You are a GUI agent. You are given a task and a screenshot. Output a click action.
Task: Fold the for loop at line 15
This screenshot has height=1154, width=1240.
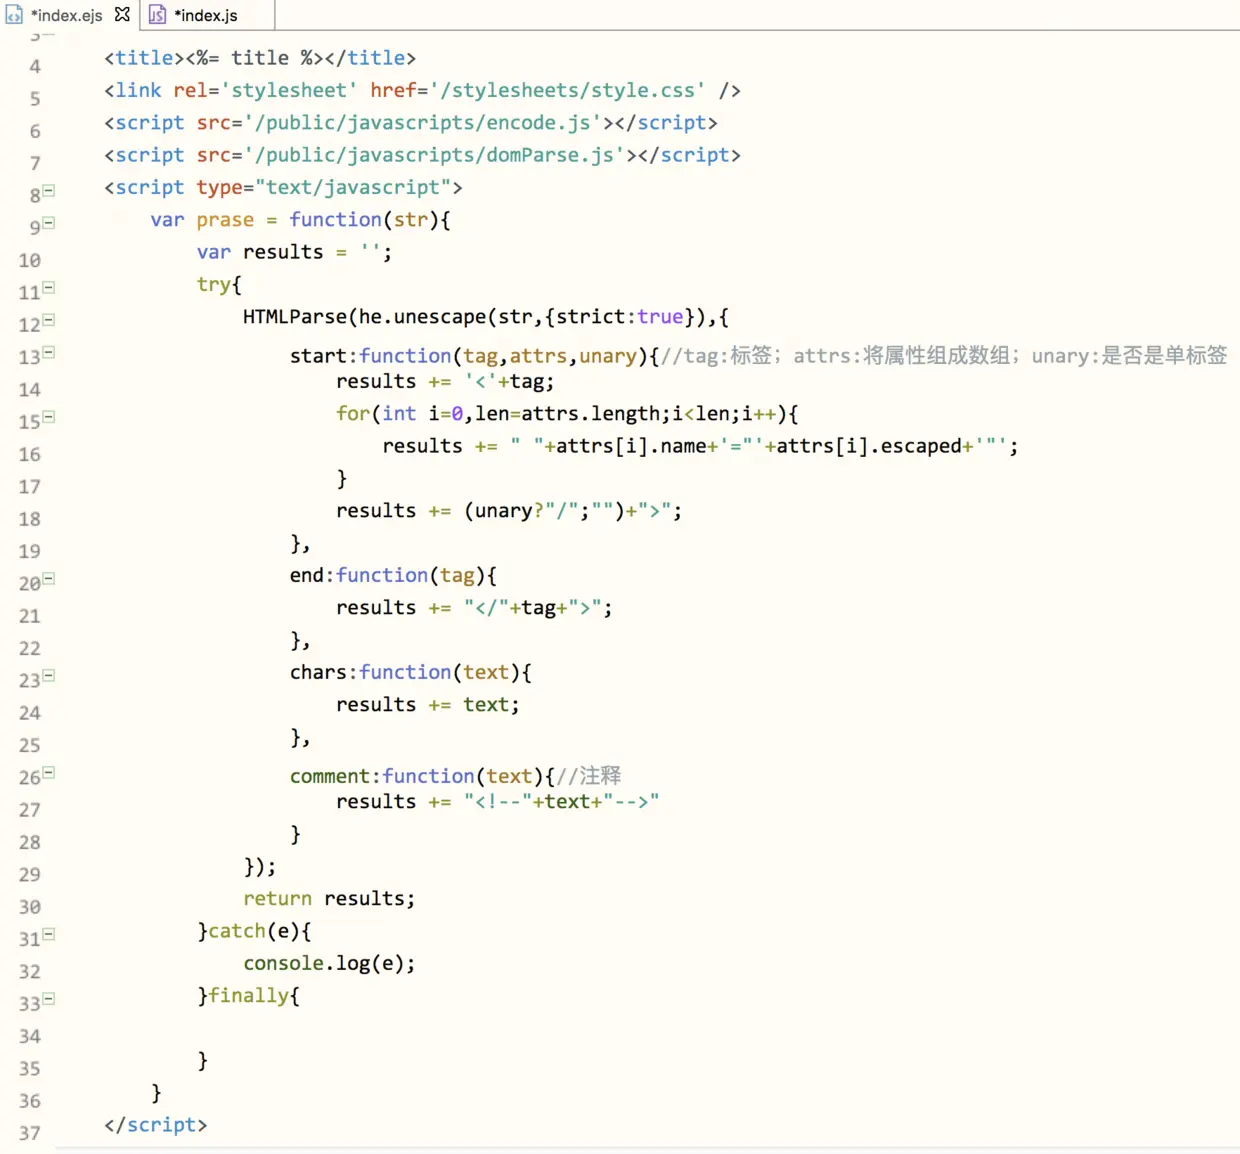tap(49, 417)
